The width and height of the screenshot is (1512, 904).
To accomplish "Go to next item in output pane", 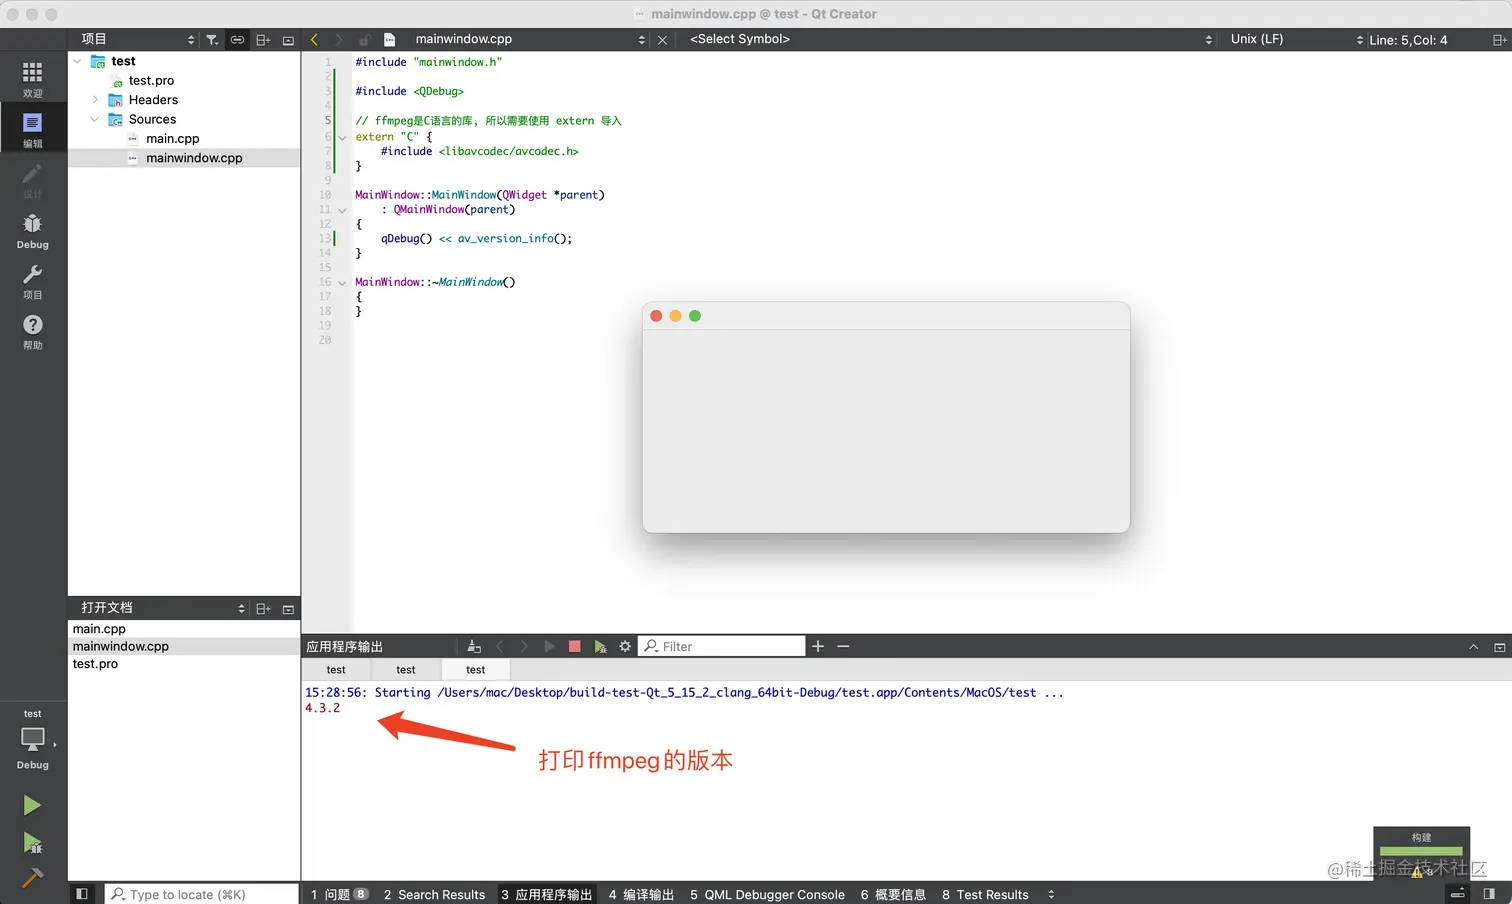I will (524, 647).
